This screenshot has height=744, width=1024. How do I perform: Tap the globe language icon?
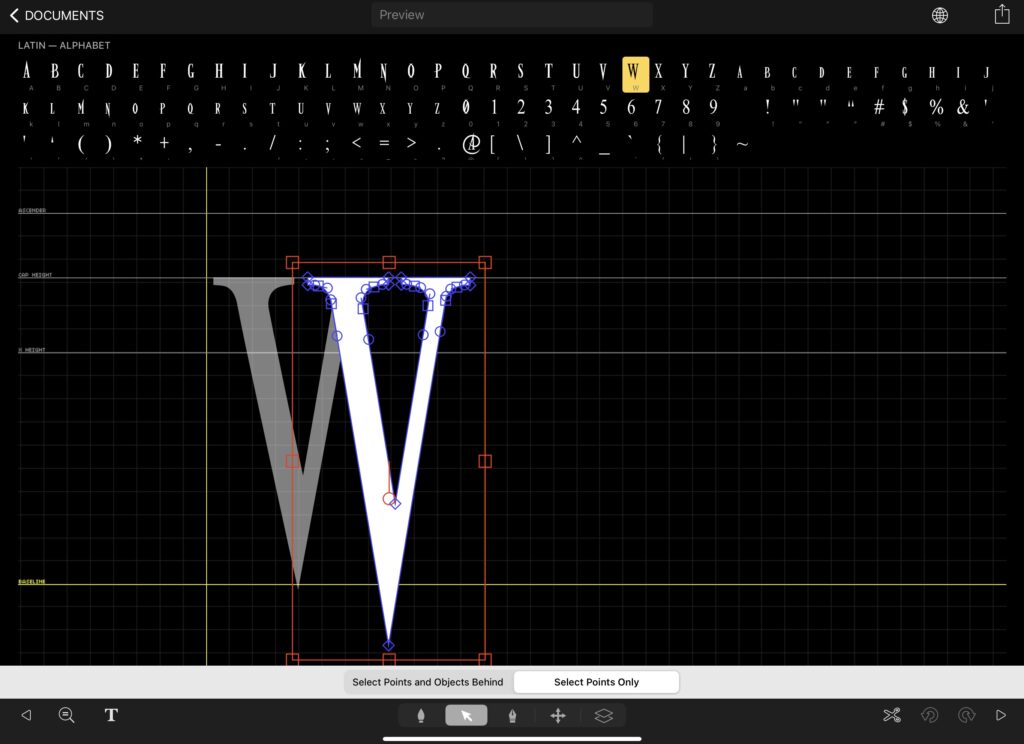(940, 15)
